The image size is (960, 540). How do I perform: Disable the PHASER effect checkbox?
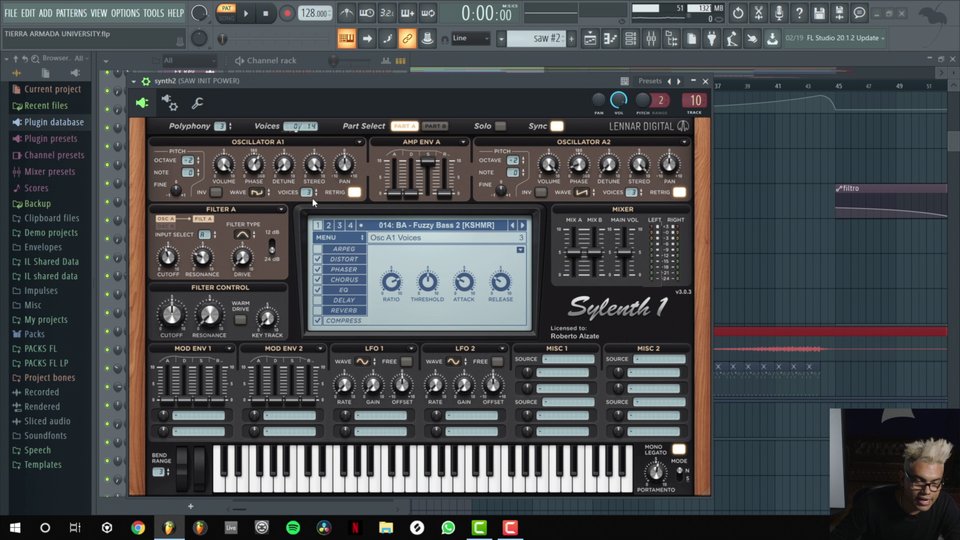pyautogui.click(x=317, y=269)
